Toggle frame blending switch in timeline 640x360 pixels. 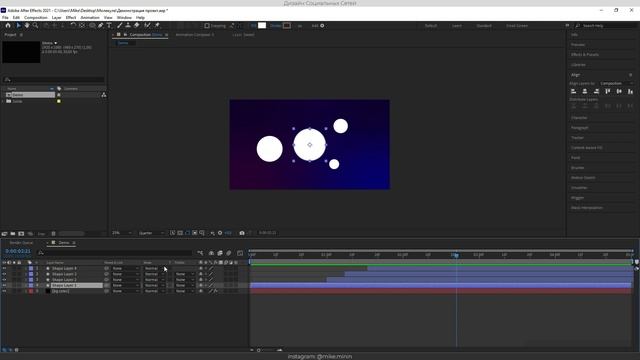(220, 253)
